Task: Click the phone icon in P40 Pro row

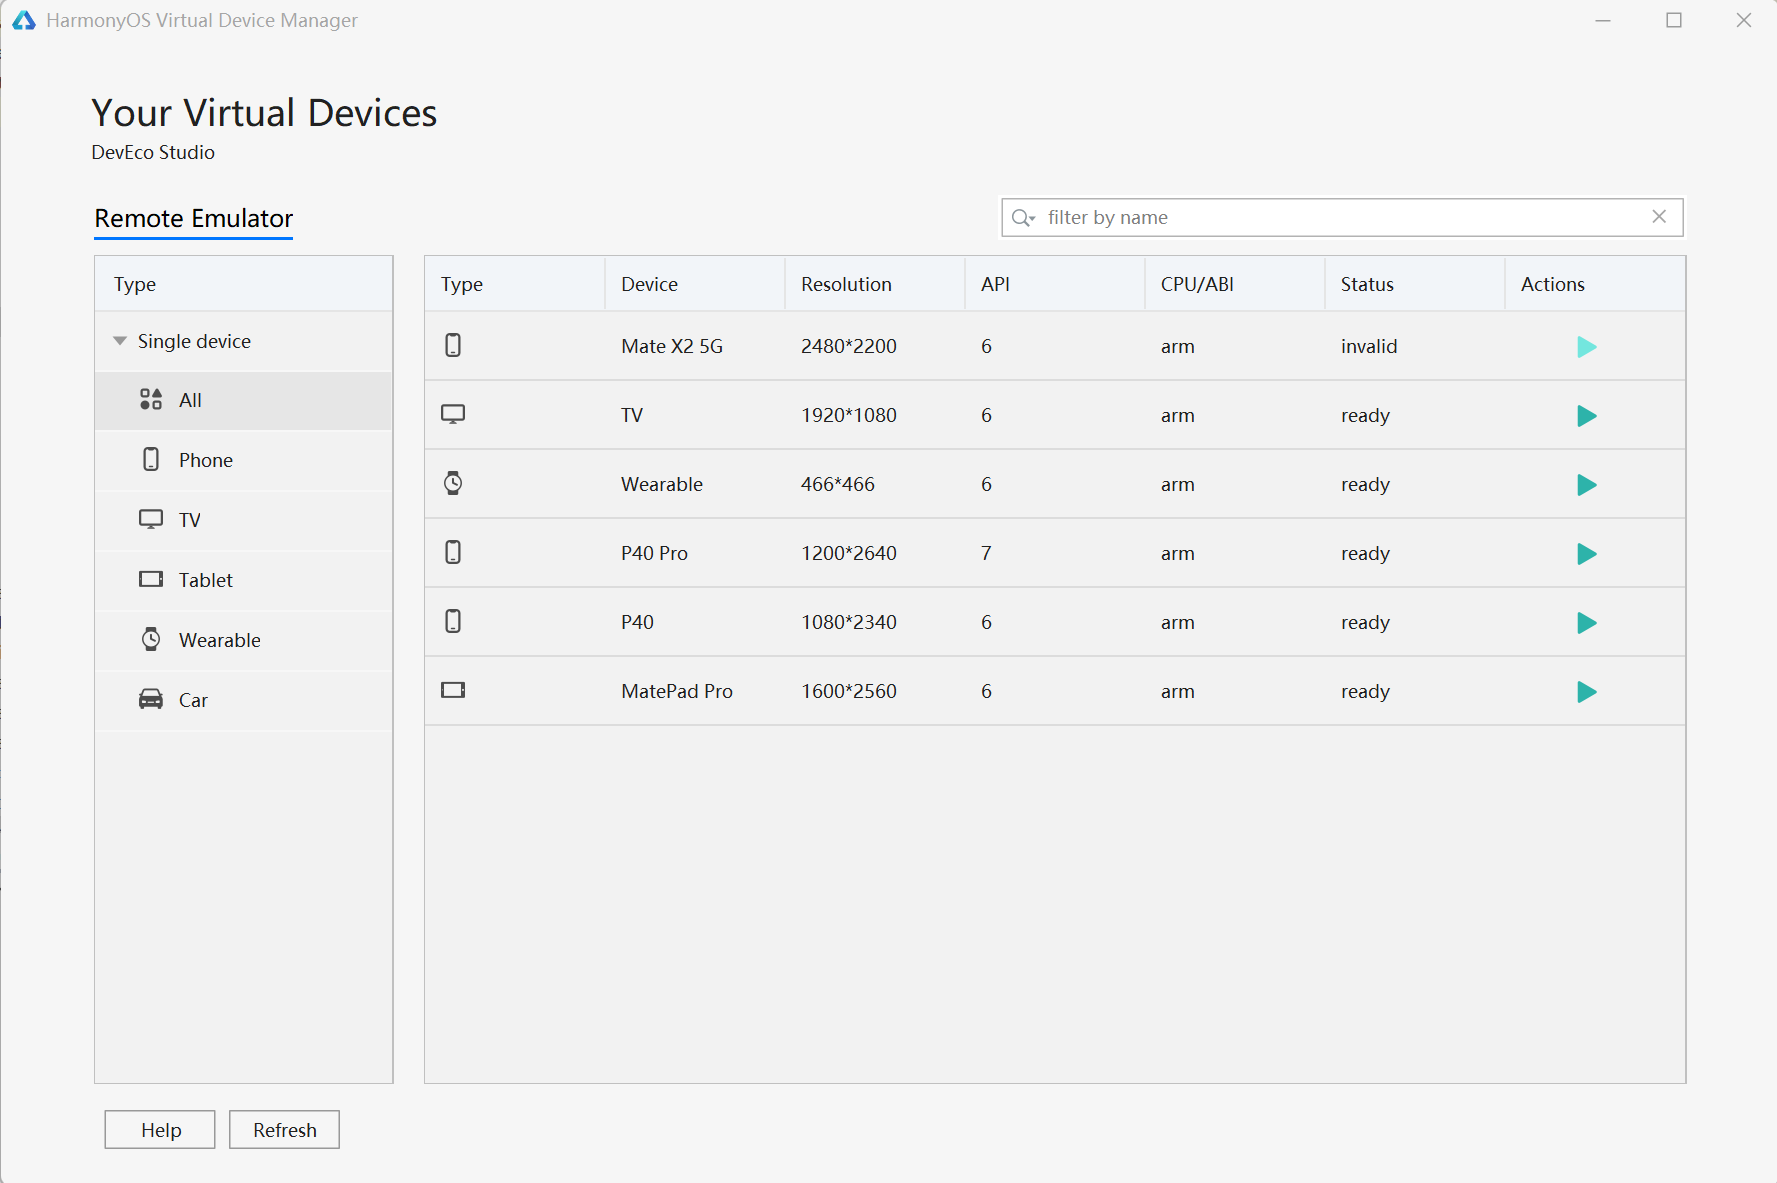Action: point(453,552)
